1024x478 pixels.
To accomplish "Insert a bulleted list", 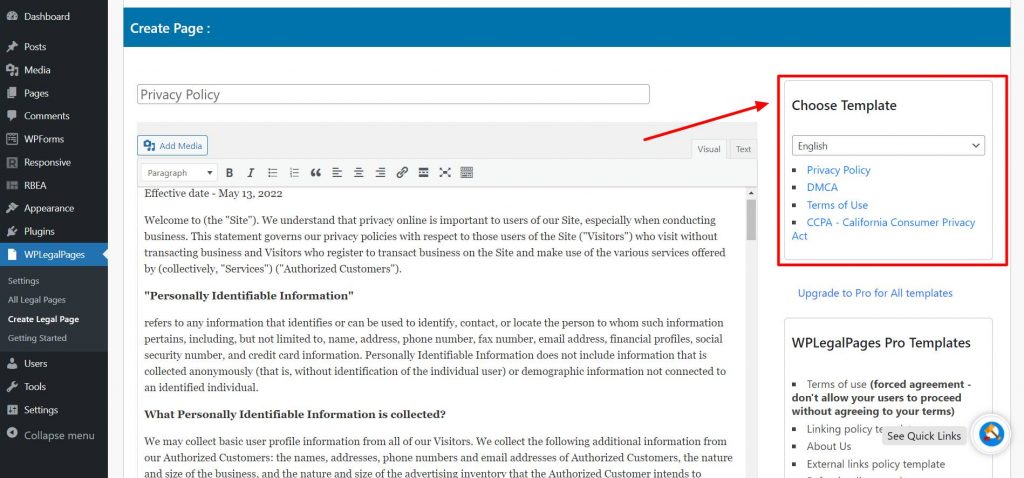I will [272, 173].
